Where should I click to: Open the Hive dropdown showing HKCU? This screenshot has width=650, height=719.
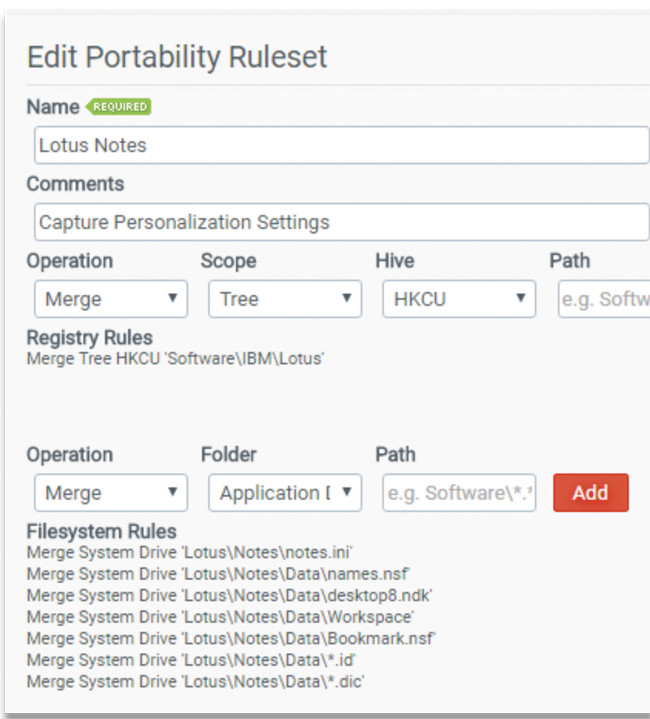click(x=458, y=299)
